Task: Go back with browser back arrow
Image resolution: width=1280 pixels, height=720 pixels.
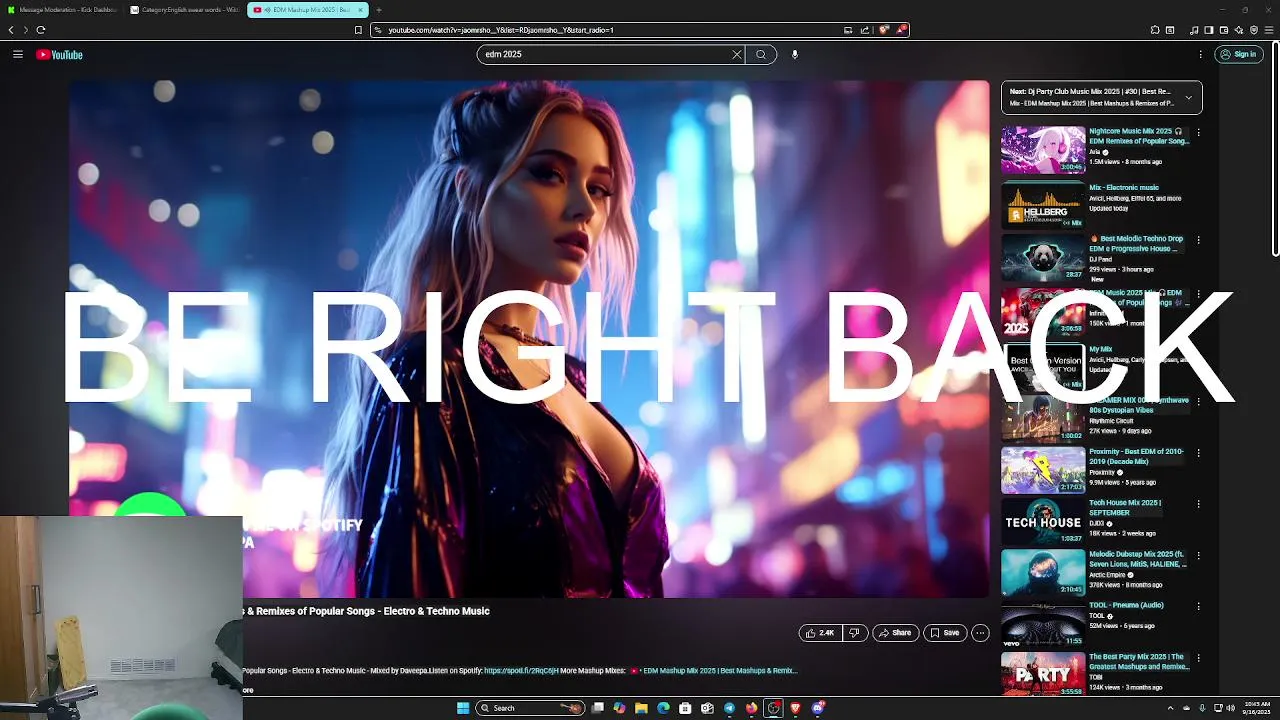Action: pos(11,30)
